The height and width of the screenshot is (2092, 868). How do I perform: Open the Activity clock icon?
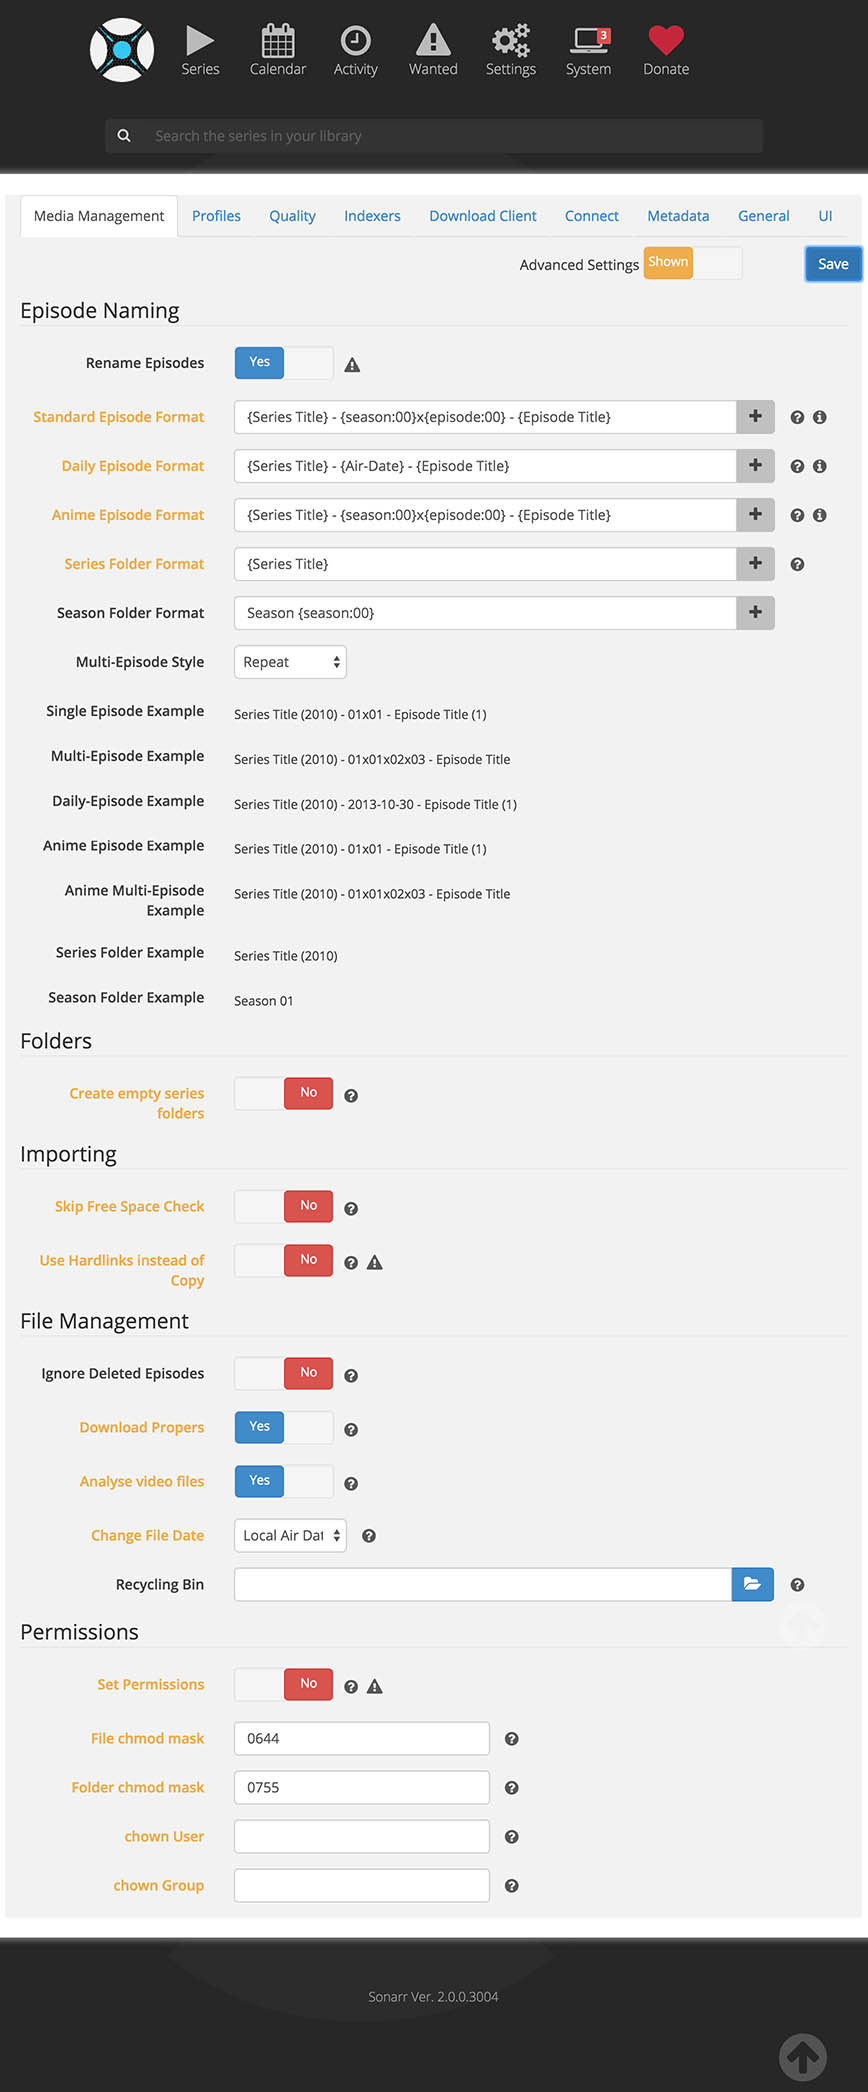tap(355, 41)
